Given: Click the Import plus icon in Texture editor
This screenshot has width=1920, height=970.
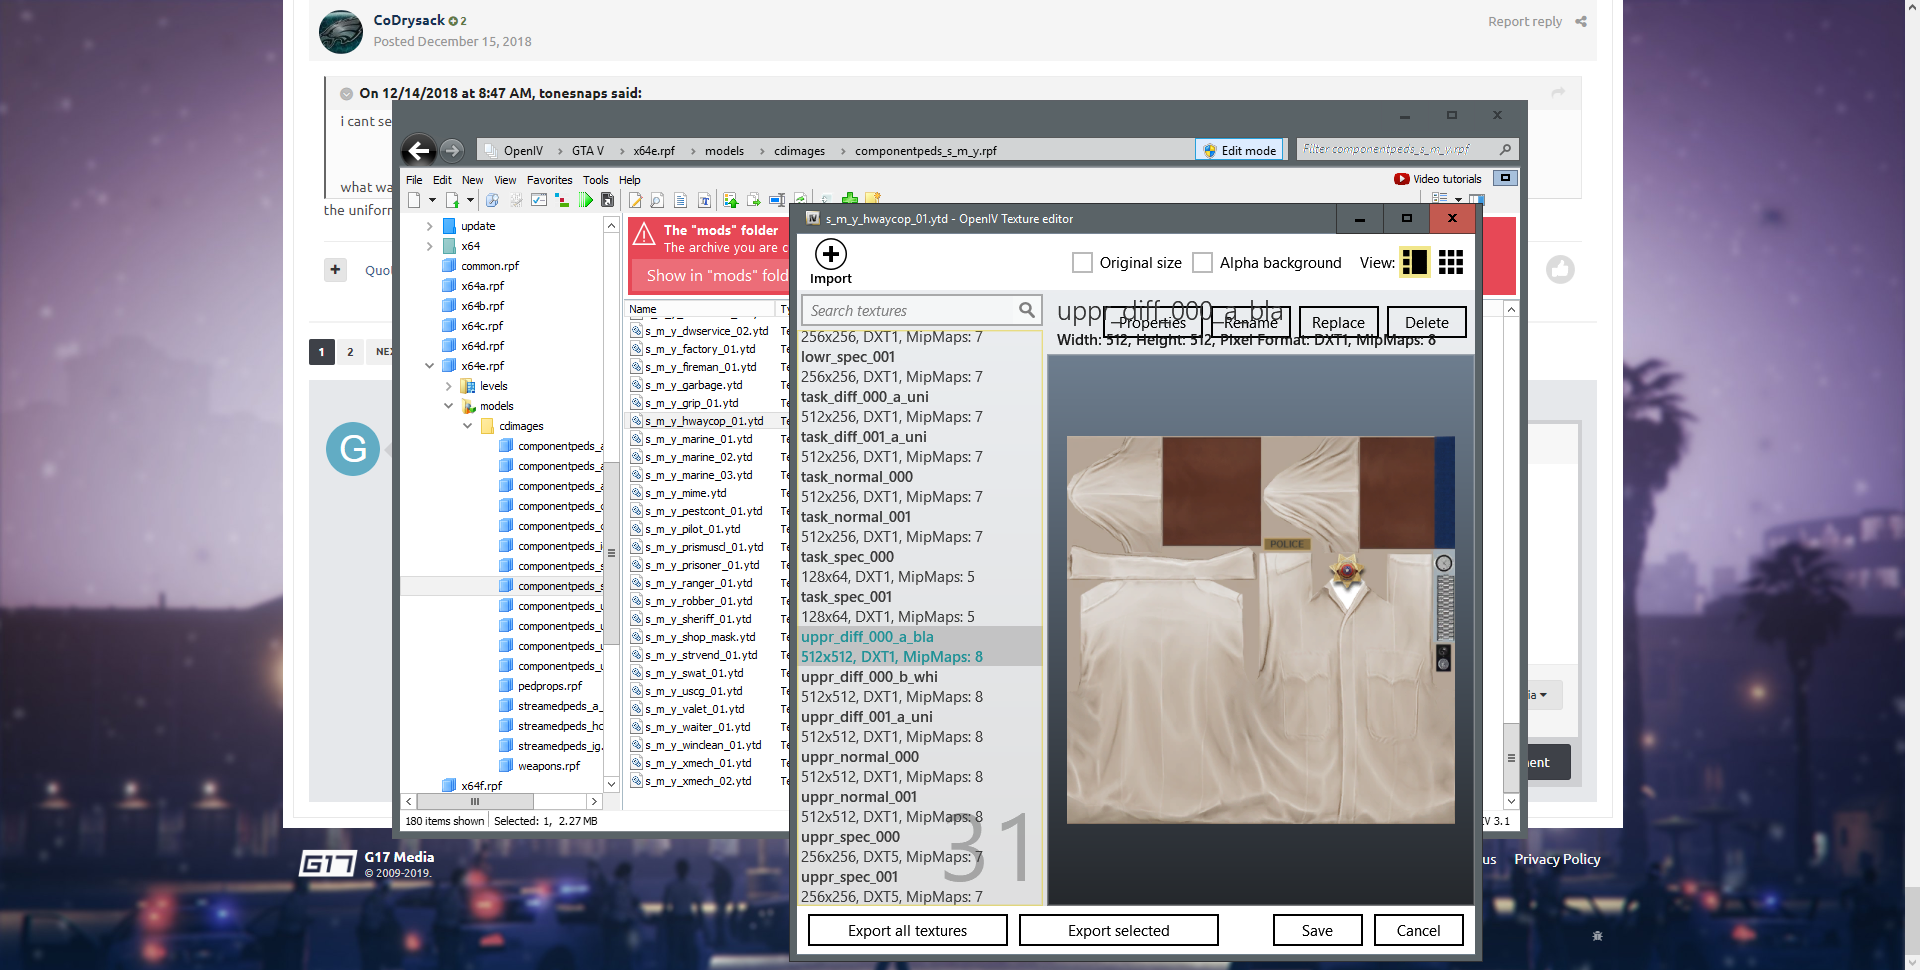Looking at the screenshot, I should coord(830,255).
